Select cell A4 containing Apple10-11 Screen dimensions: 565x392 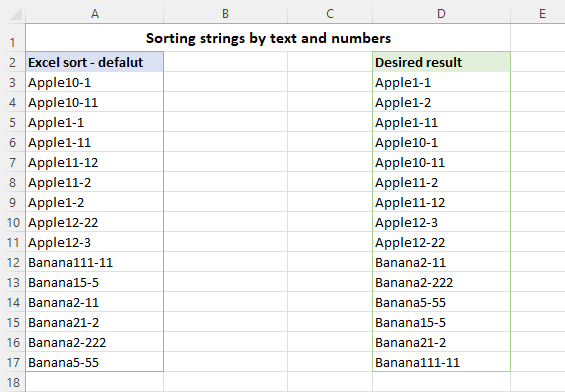pos(94,102)
